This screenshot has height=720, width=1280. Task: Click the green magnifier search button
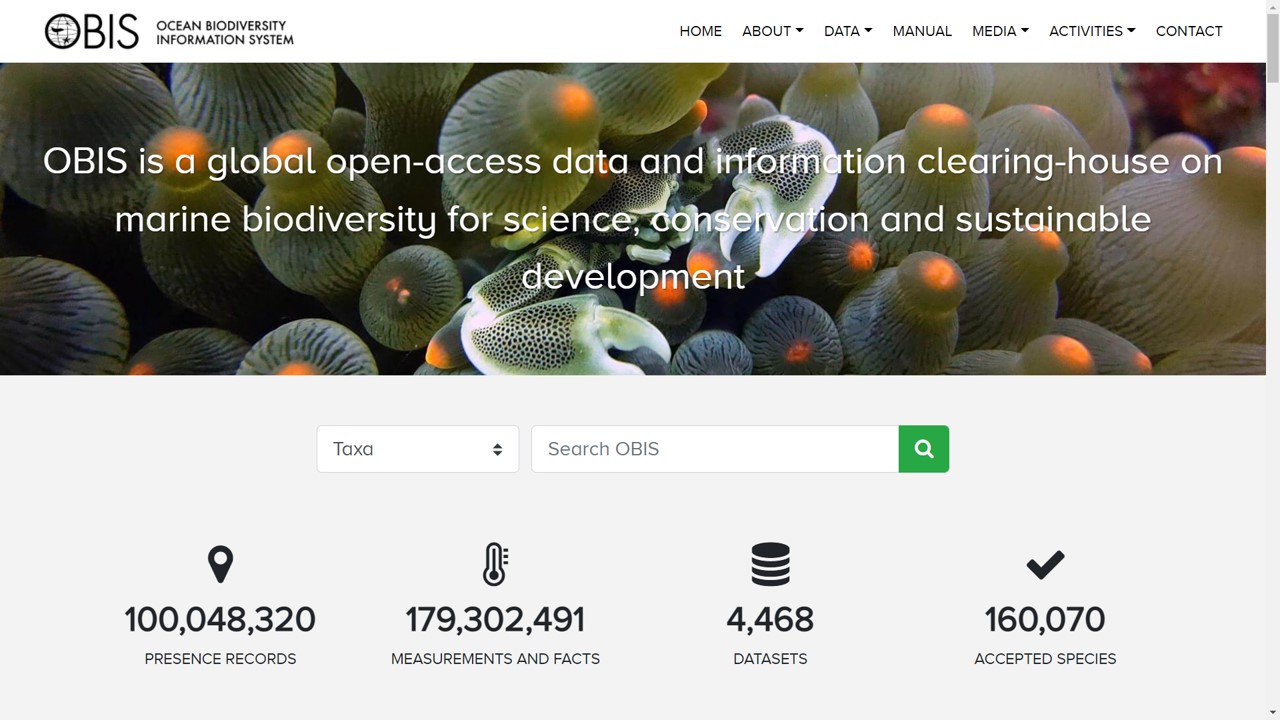[923, 449]
